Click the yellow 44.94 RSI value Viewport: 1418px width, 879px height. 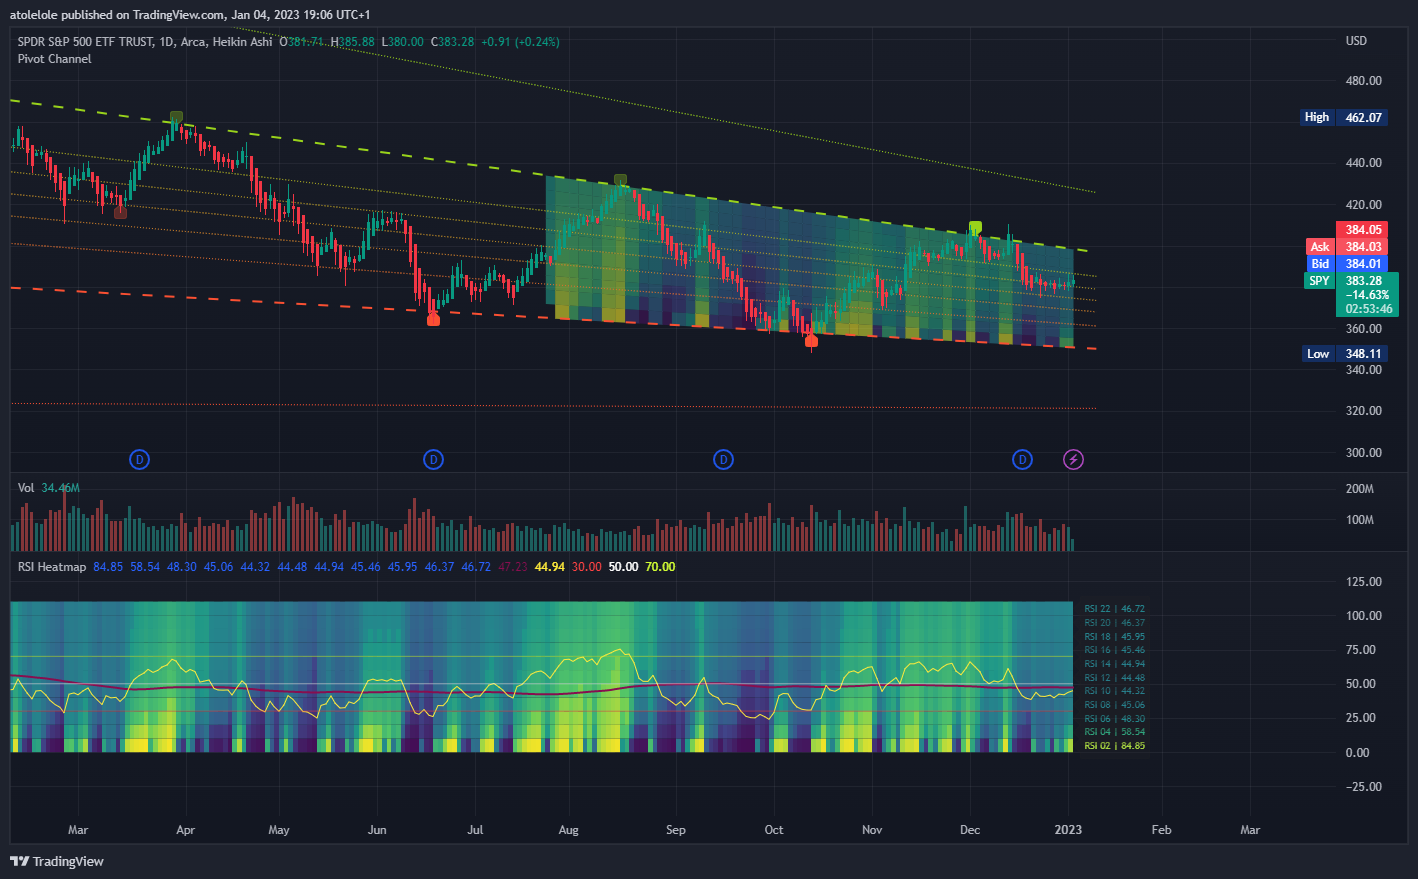[x=549, y=567]
